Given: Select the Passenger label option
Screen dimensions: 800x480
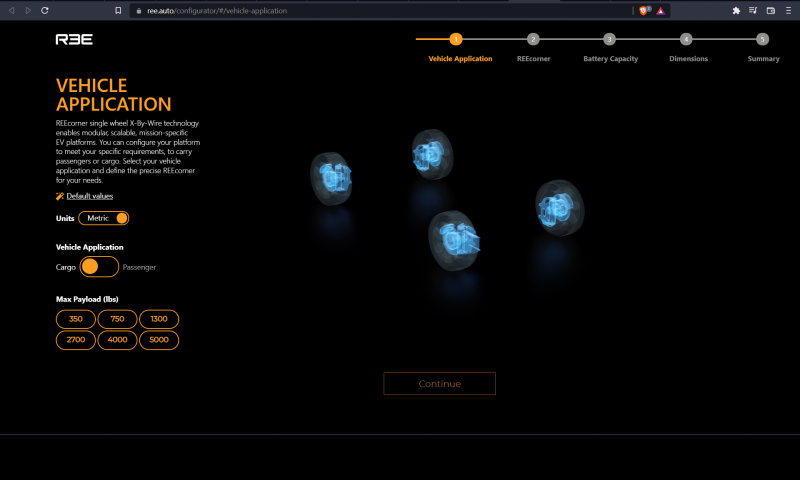Looking at the screenshot, I should tap(139, 267).
